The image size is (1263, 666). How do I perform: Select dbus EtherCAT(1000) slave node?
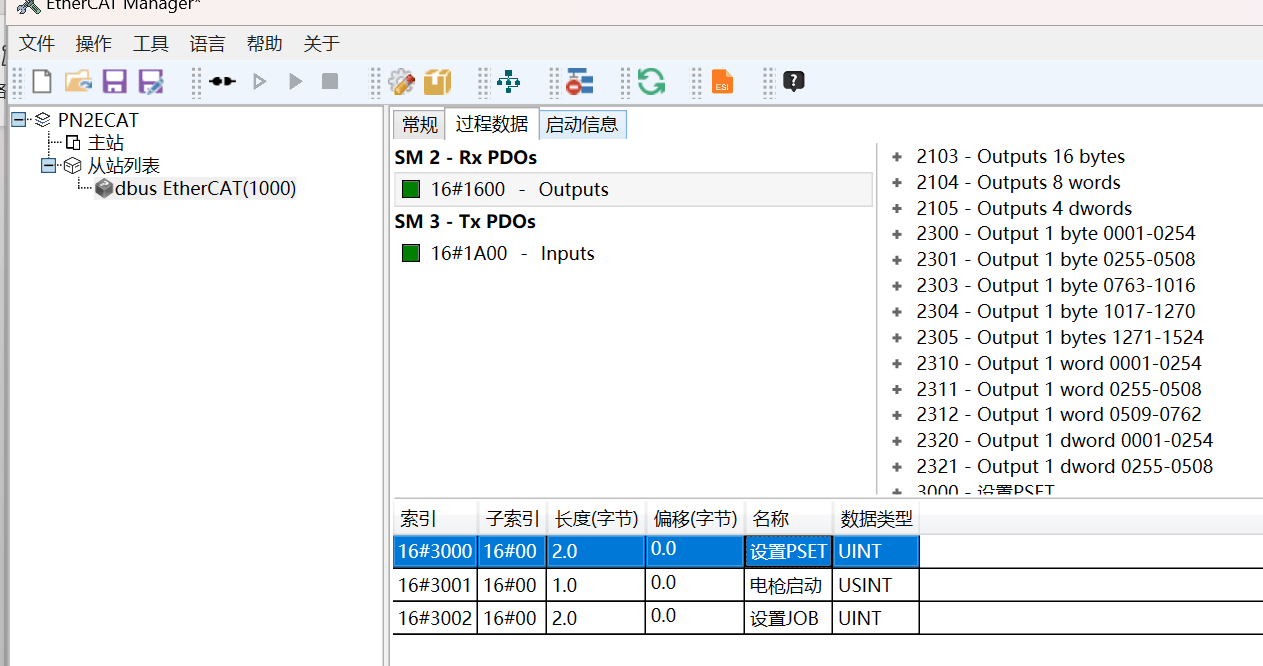point(206,188)
